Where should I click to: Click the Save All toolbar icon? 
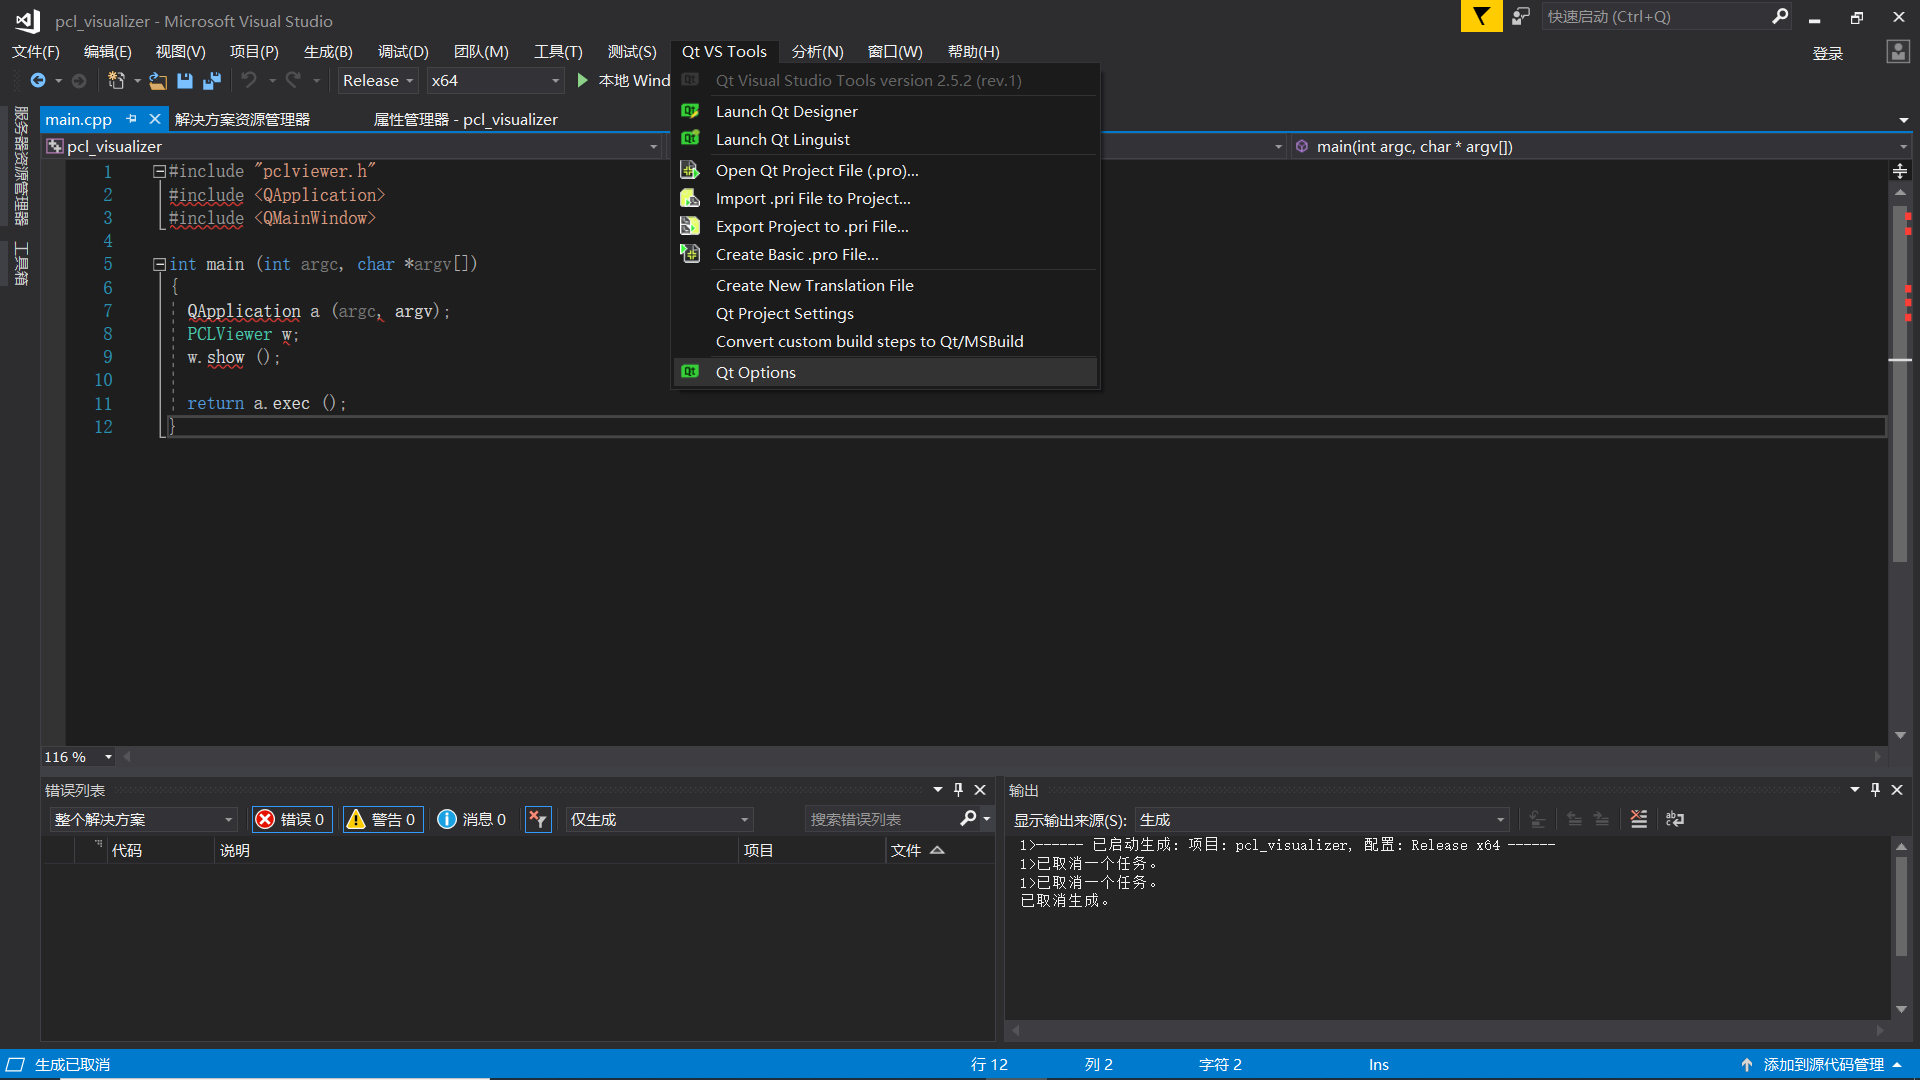[x=212, y=81]
